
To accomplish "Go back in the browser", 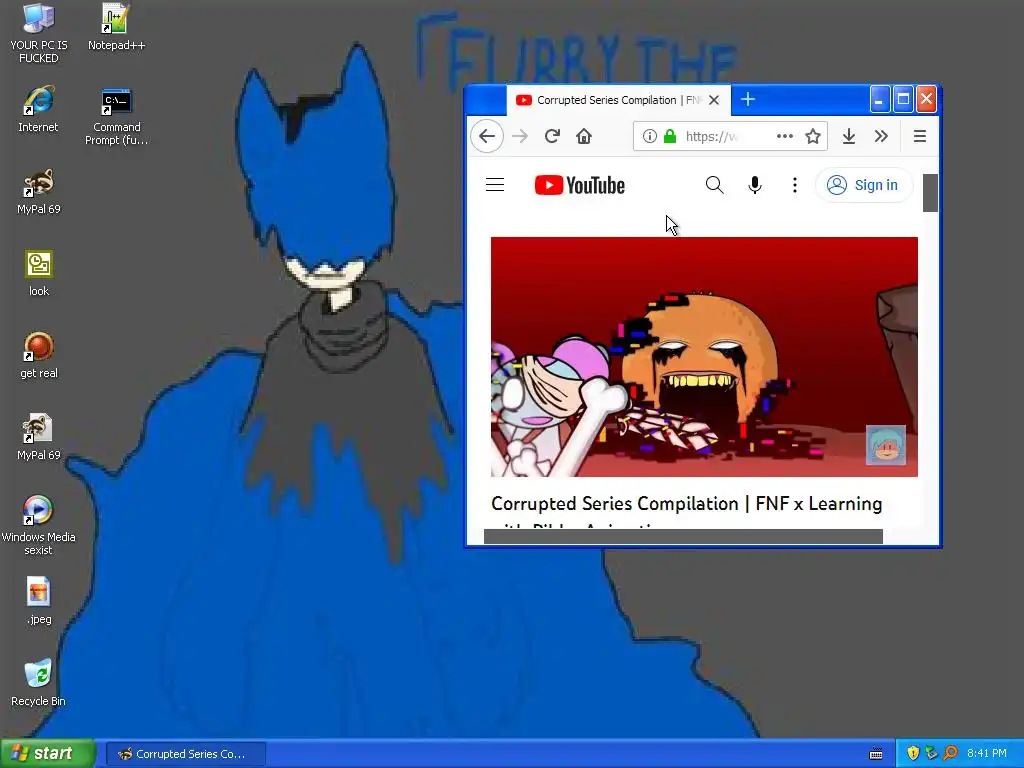I will [x=487, y=136].
